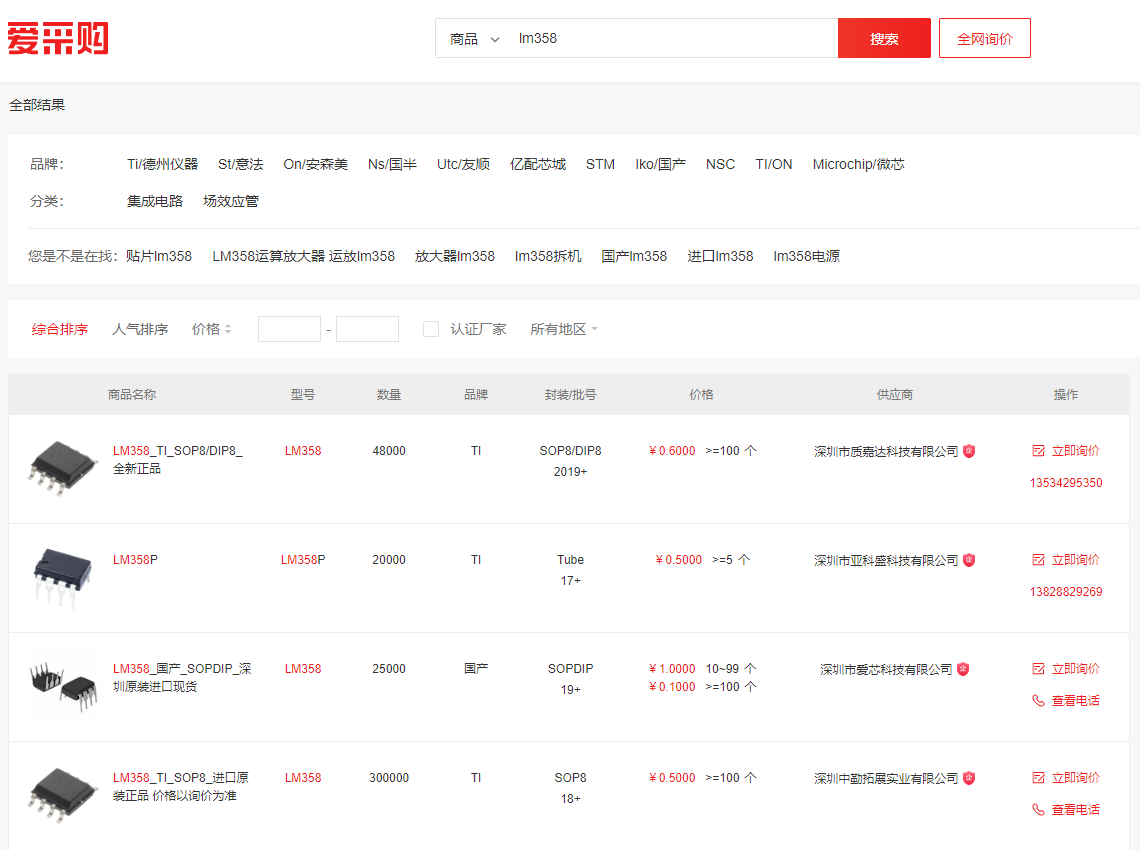Viewport: 1140px width, 850px height.
Task: Click phone number 13534295350
Action: [1066, 483]
